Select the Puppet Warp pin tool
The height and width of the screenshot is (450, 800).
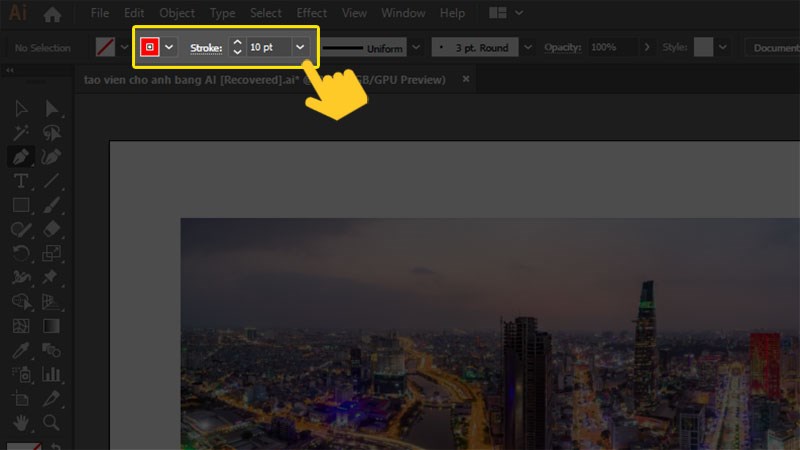coord(50,277)
